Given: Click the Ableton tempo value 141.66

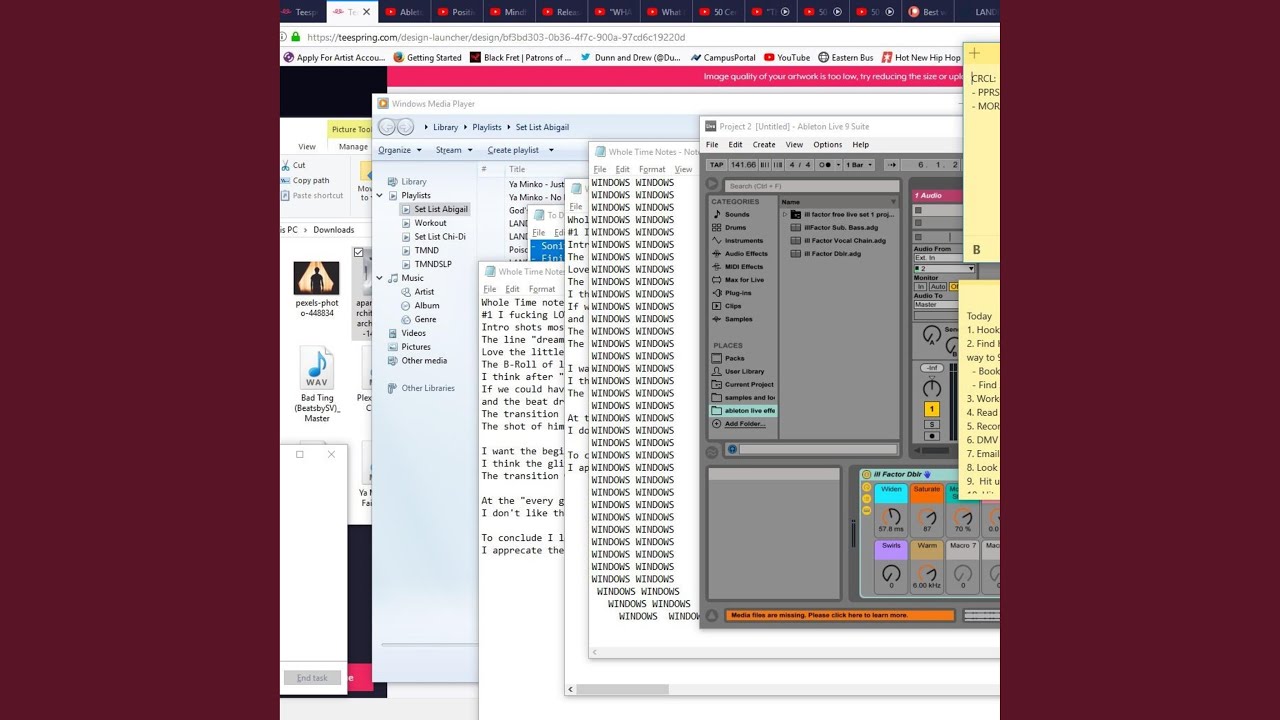Looking at the screenshot, I should [743, 165].
